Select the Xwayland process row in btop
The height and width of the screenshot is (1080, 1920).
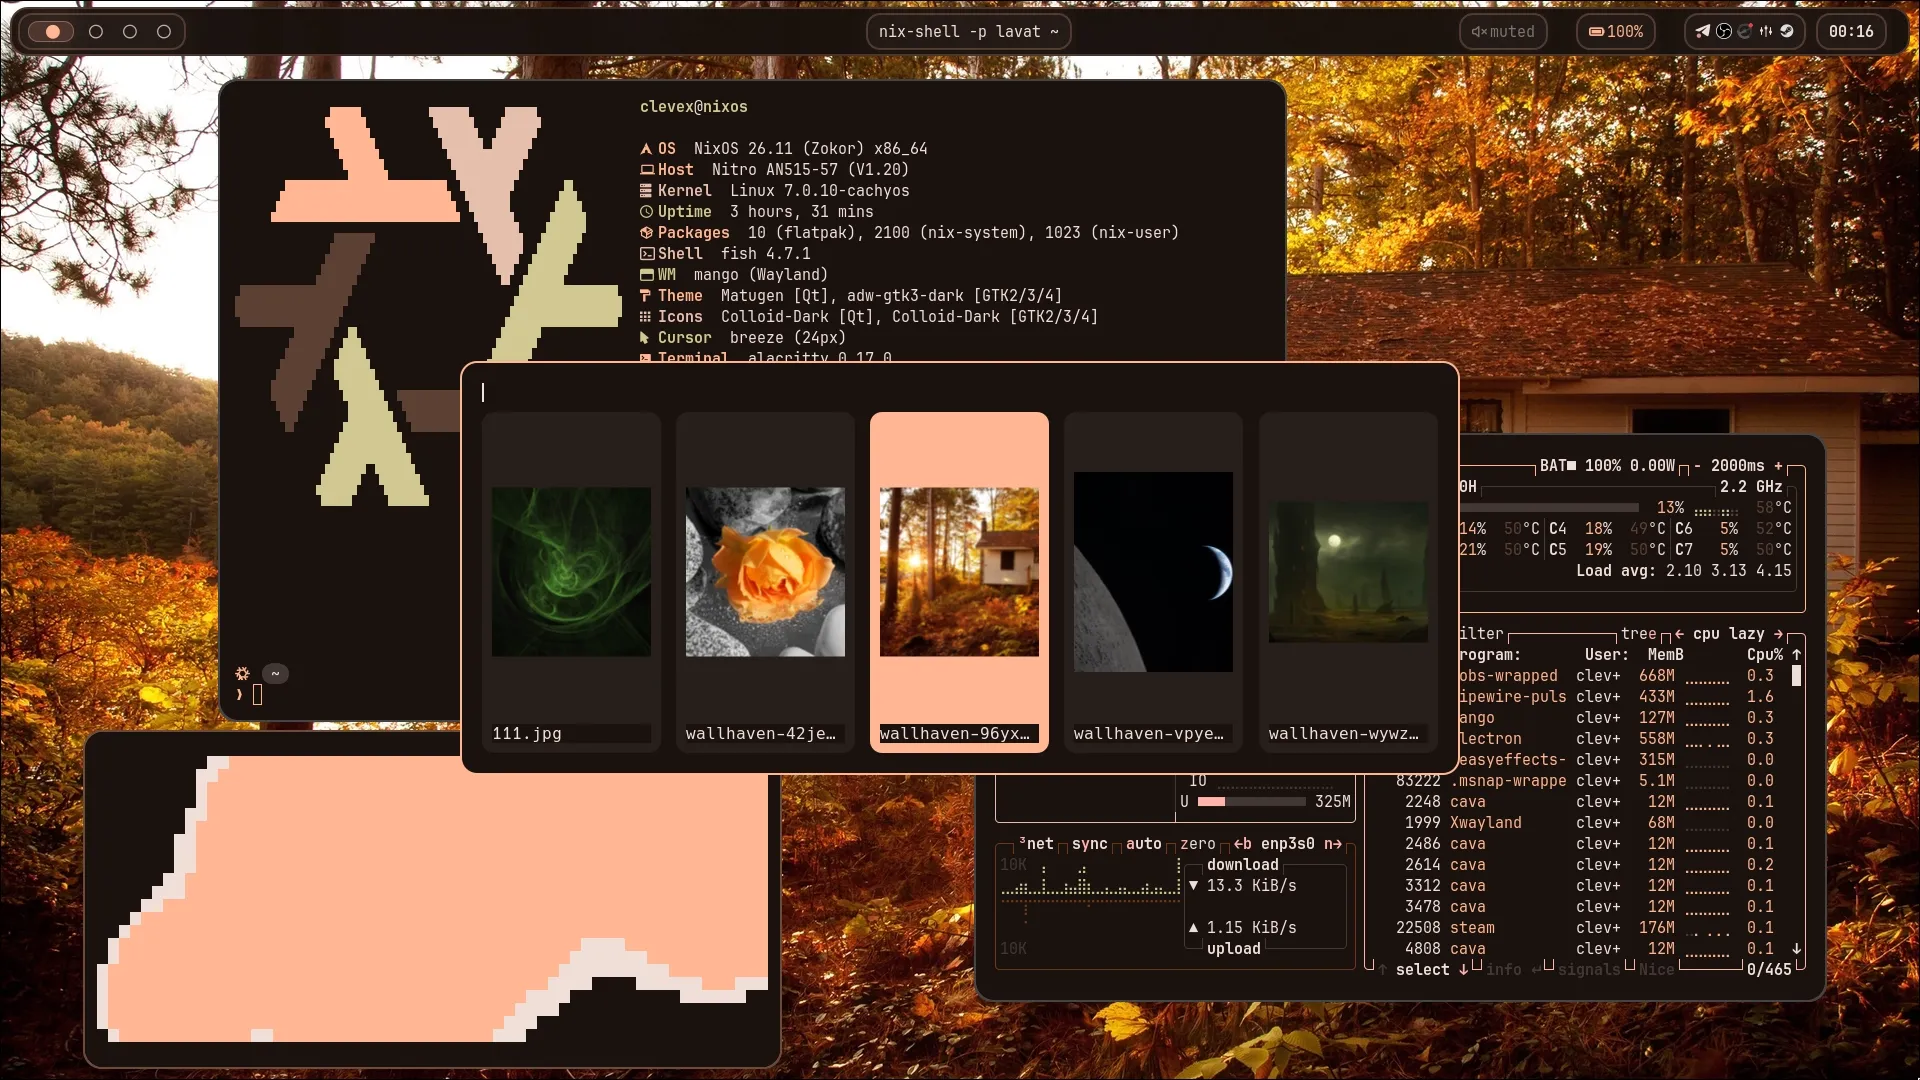[1585, 823]
